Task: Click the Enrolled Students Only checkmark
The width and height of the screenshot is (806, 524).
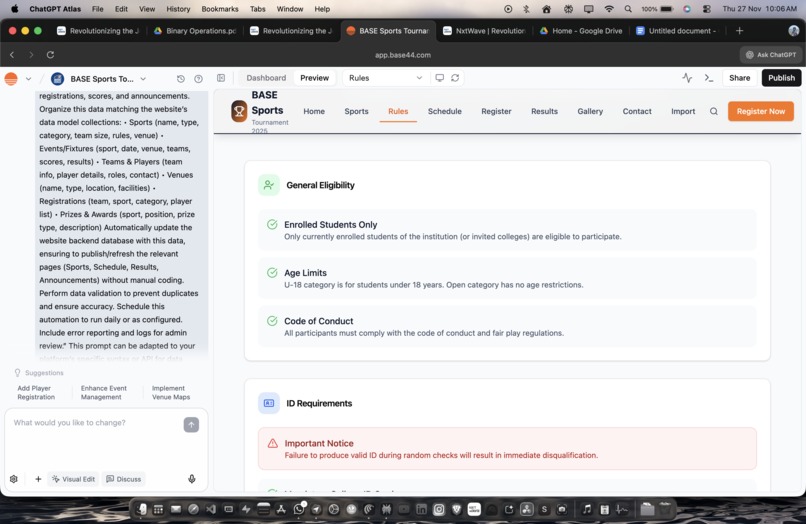Action: [x=272, y=224]
